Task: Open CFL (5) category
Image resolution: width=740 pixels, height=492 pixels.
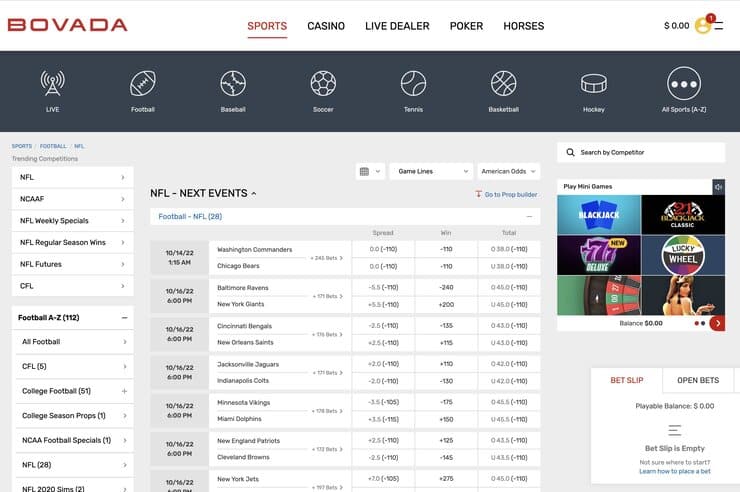Action: pyautogui.click(x=75, y=367)
